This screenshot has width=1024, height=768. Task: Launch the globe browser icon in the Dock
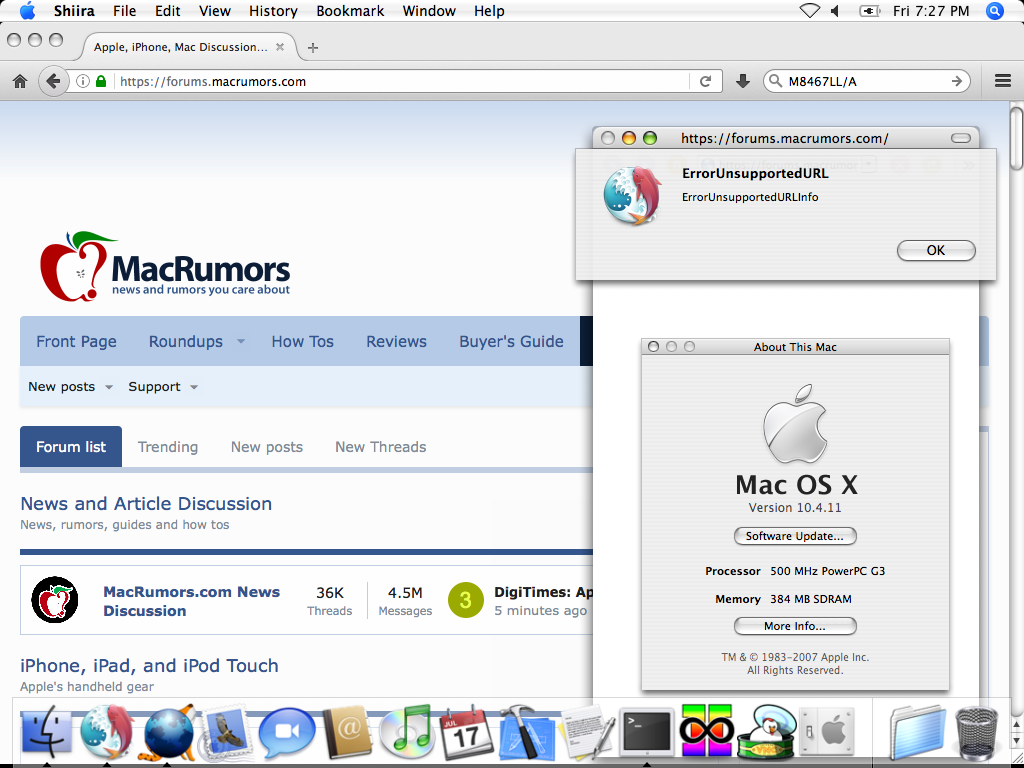[169, 732]
